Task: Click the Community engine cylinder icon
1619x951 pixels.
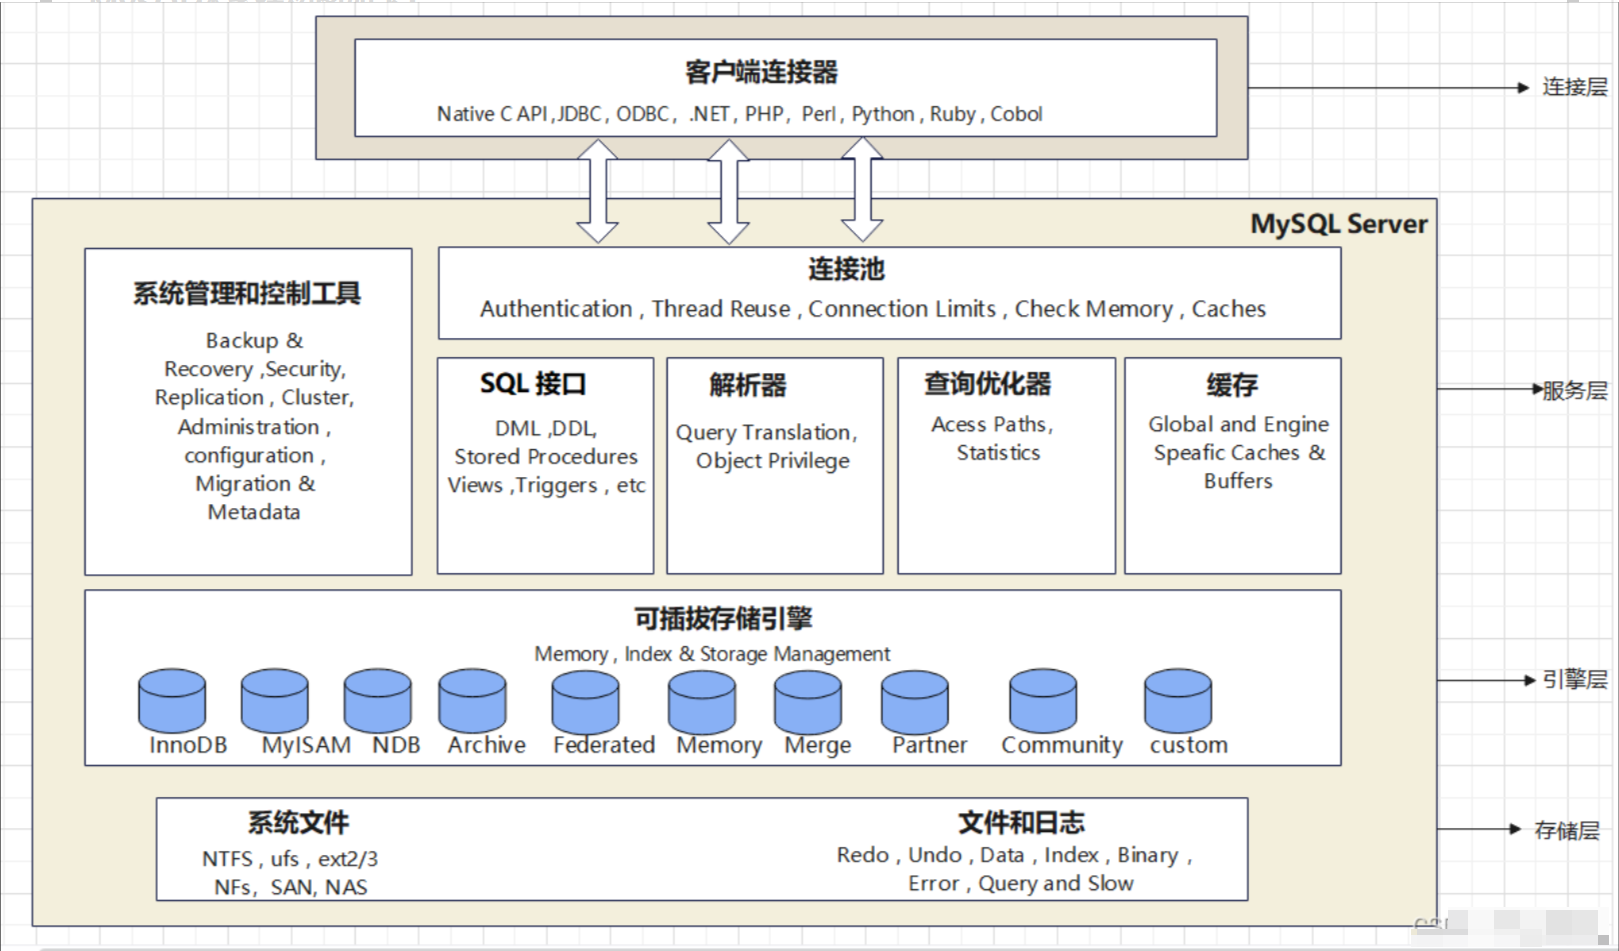Action: 1043,701
